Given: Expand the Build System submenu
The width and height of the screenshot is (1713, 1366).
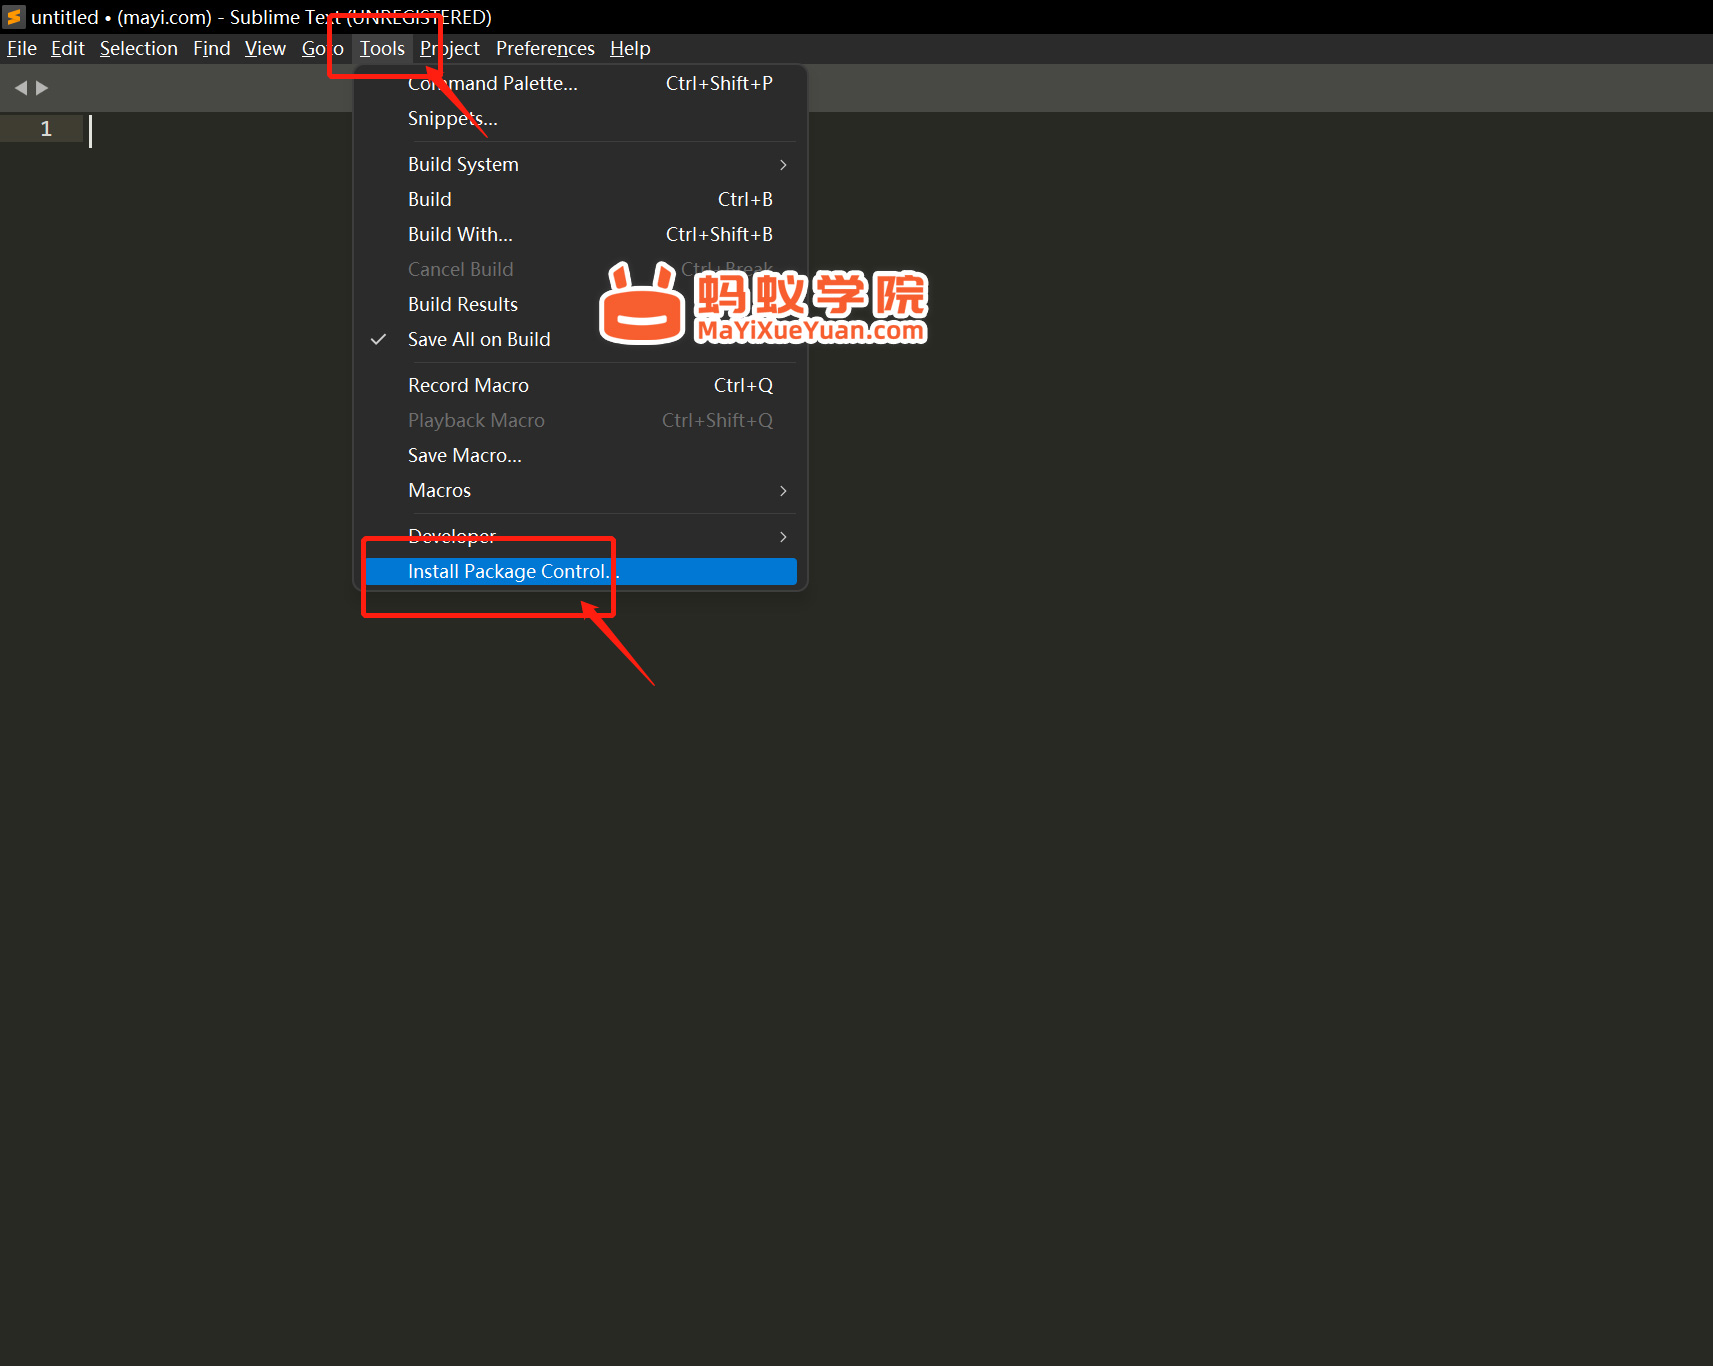Looking at the screenshot, I should 580,165.
